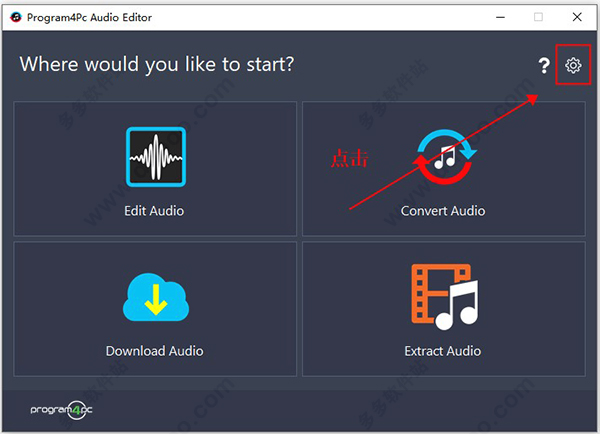
Task: Click the Download Audio cloud icon
Action: 156,297
